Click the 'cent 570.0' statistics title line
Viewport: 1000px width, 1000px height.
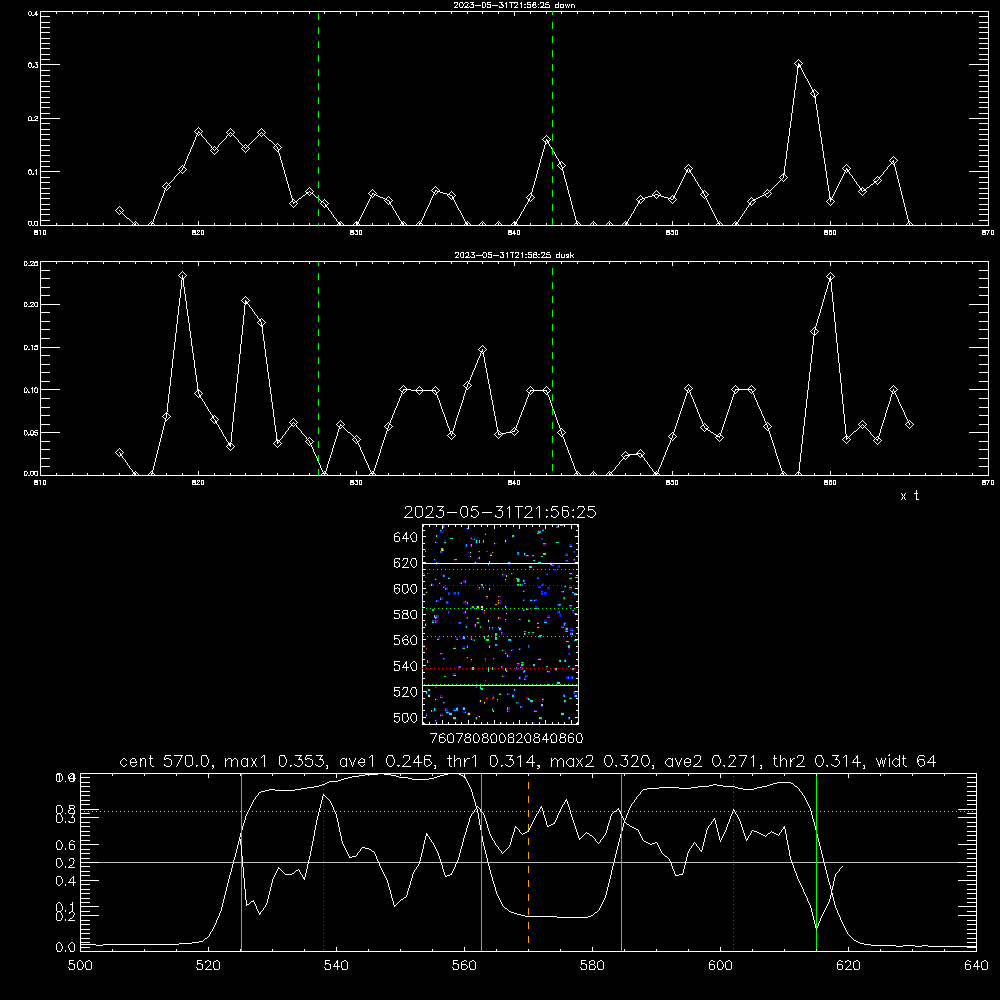(x=527, y=761)
